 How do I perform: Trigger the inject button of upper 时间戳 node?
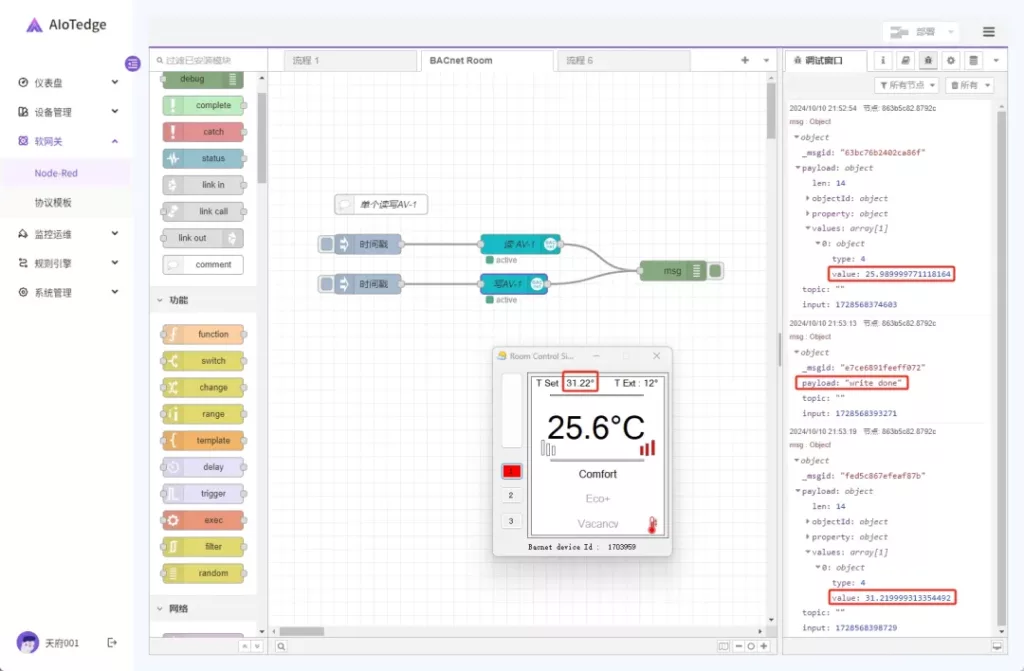click(x=326, y=244)
